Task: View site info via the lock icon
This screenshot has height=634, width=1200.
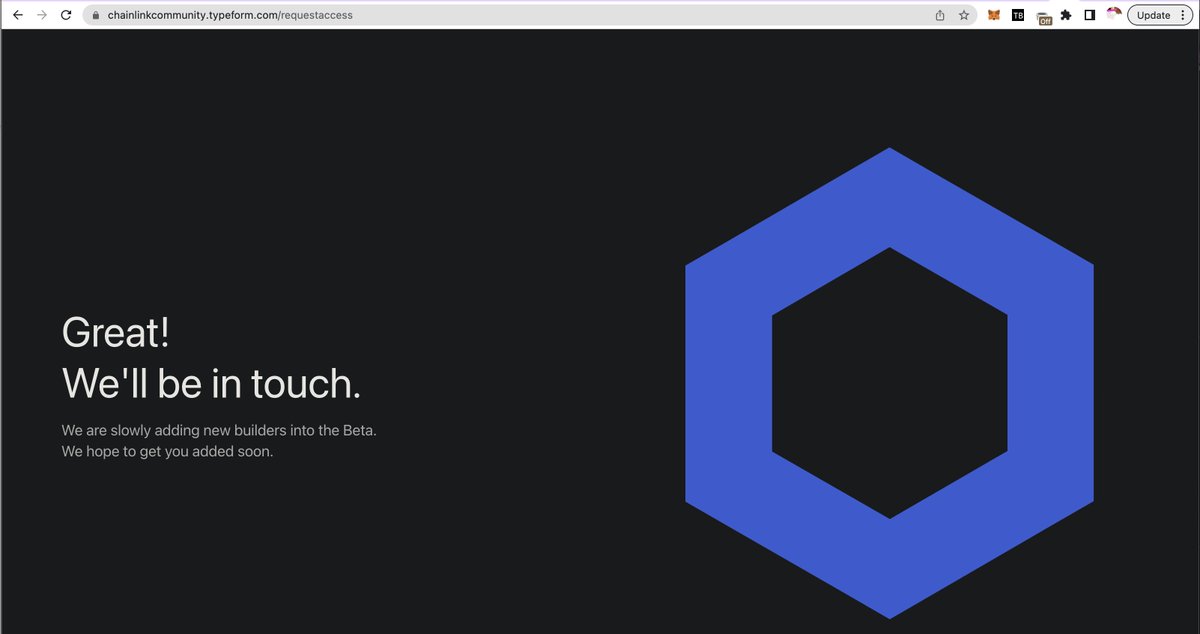Action: click(x=95, y=16)
